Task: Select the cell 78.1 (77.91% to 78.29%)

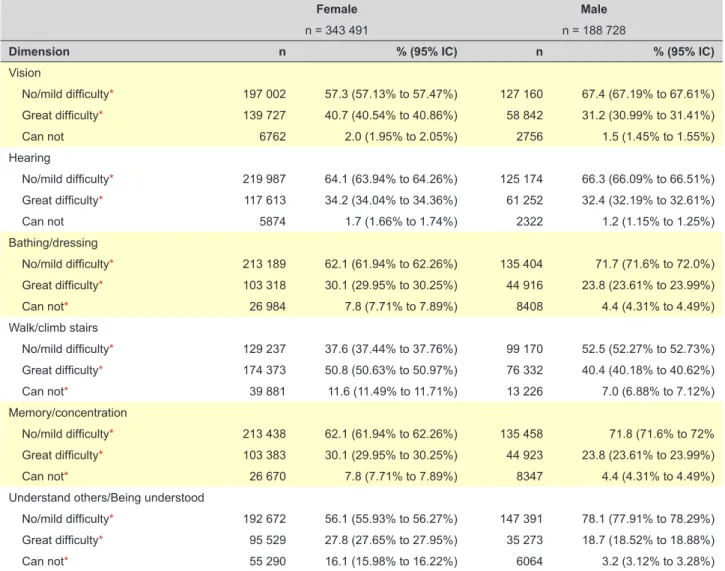Action: click(648, 519)
